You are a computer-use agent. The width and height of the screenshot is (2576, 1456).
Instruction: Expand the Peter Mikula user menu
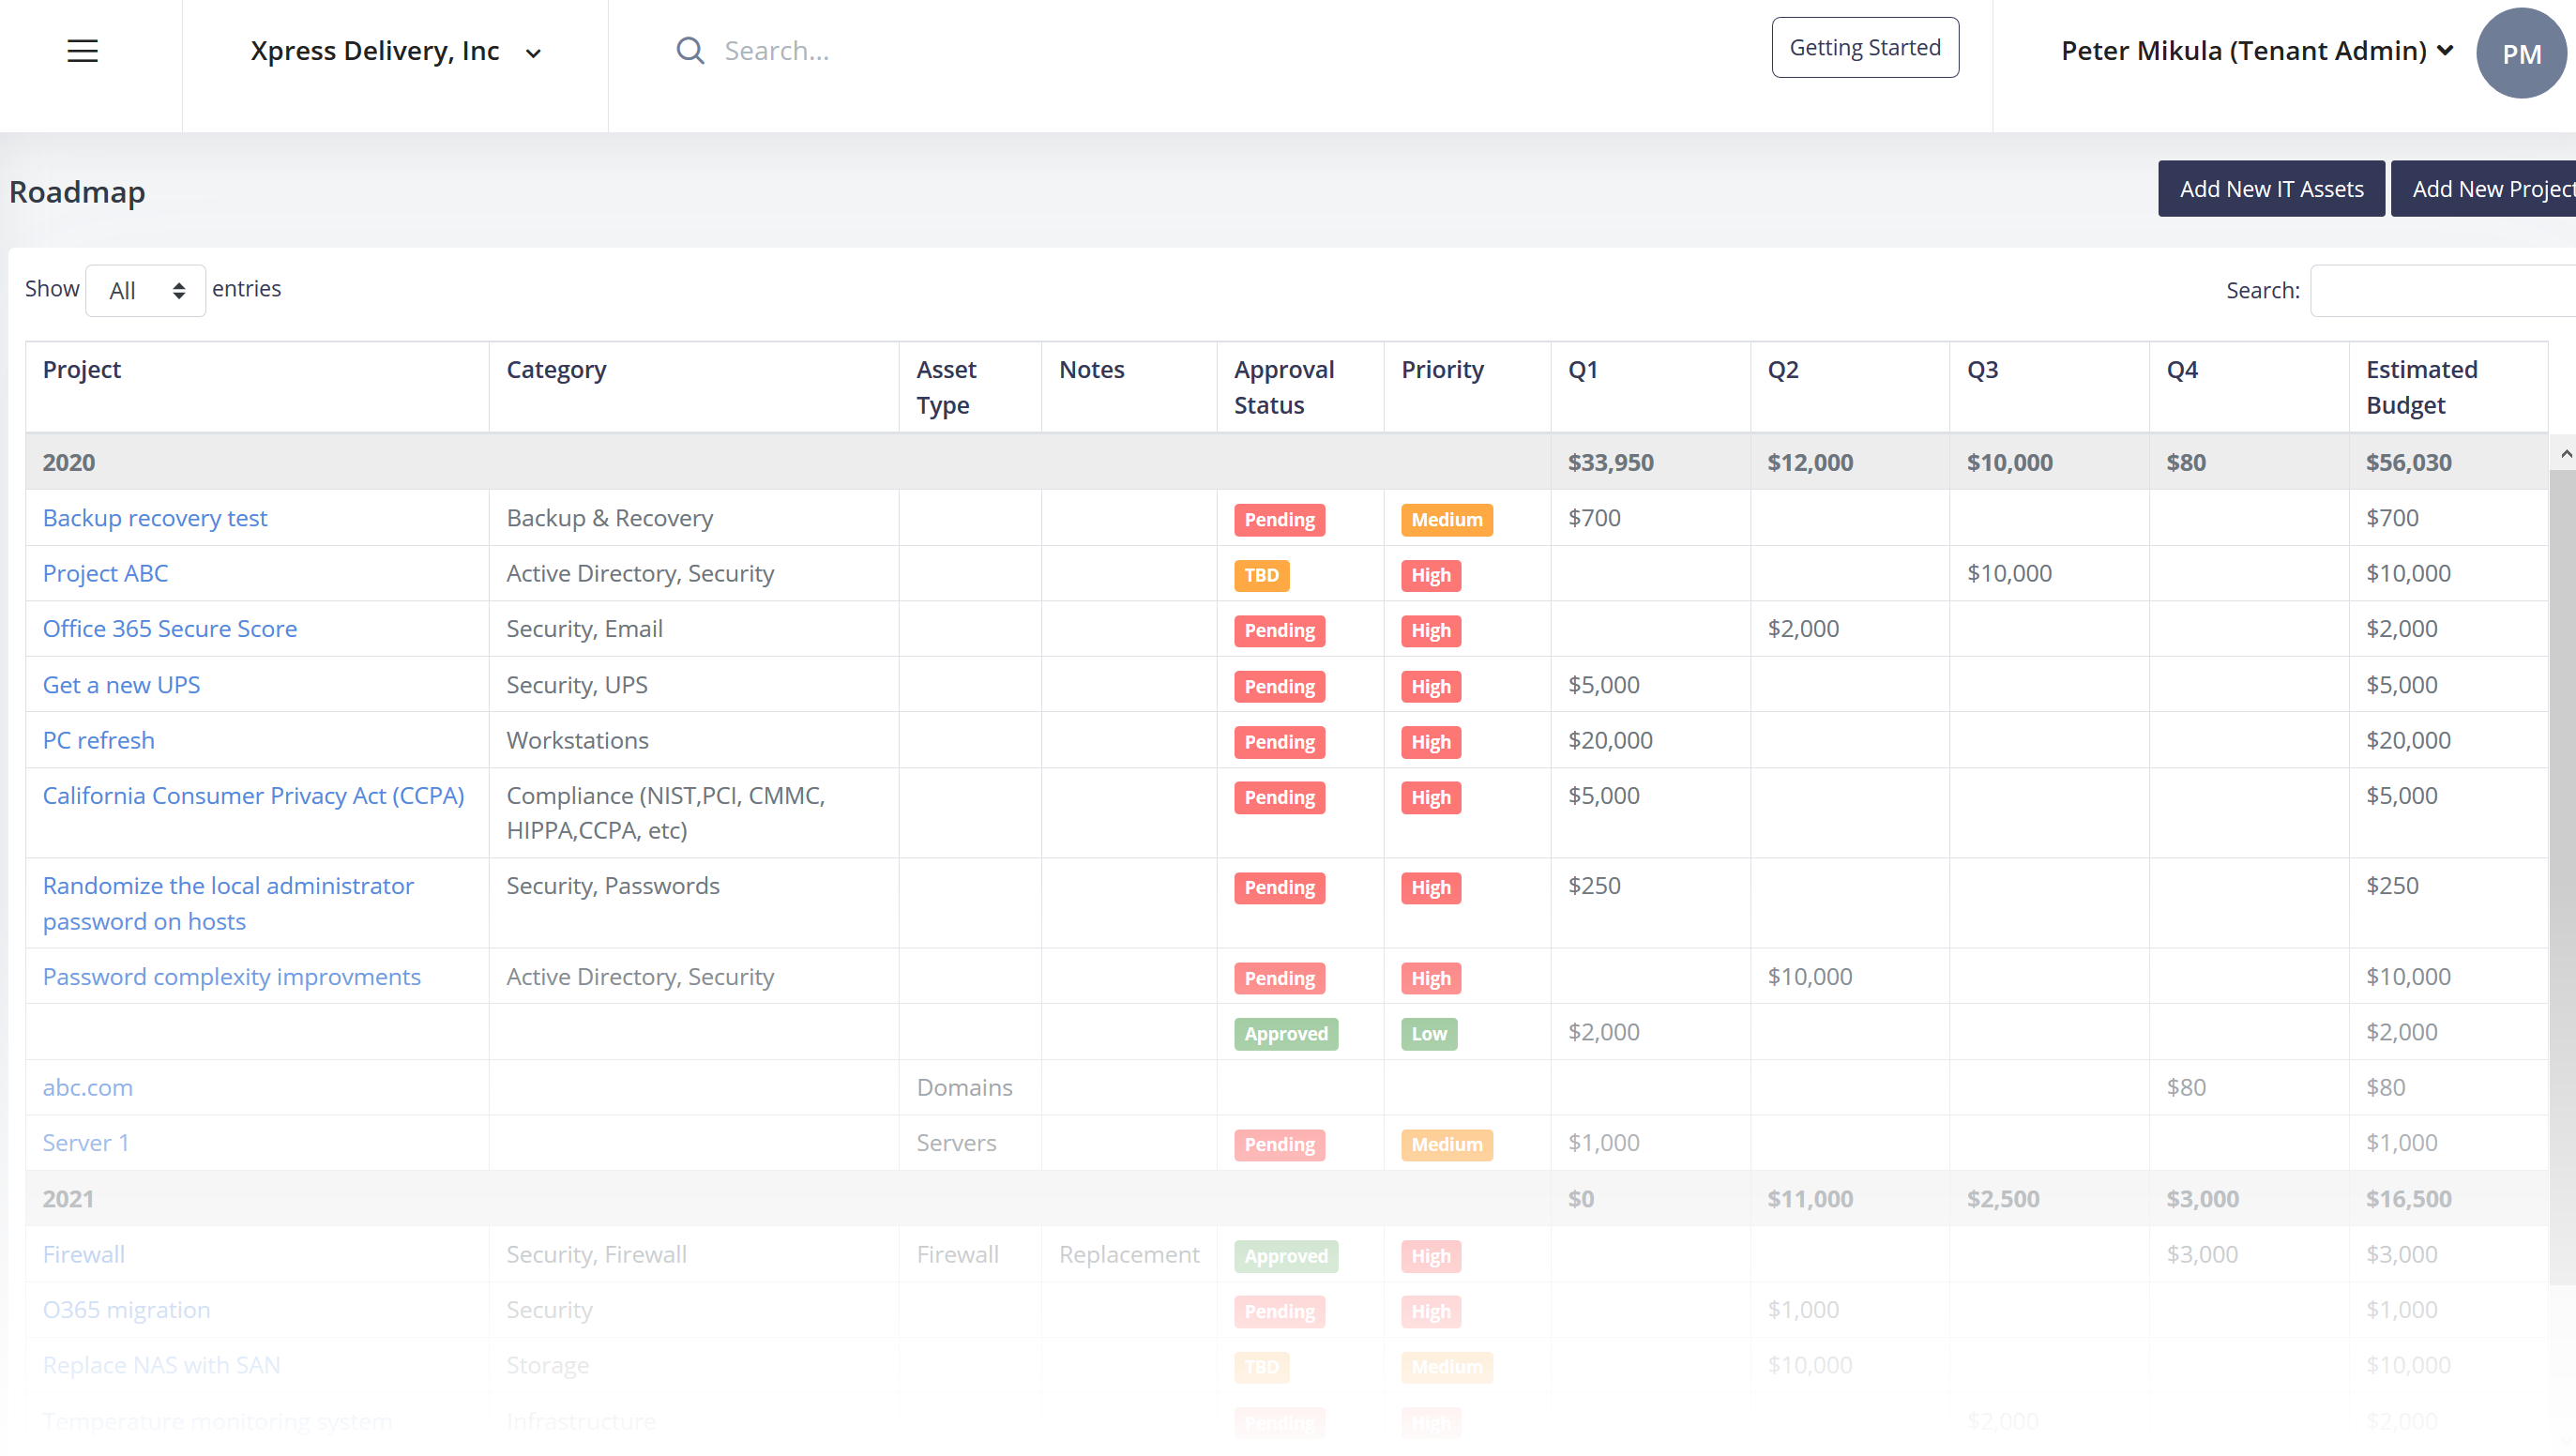[x=2257, y=51]
